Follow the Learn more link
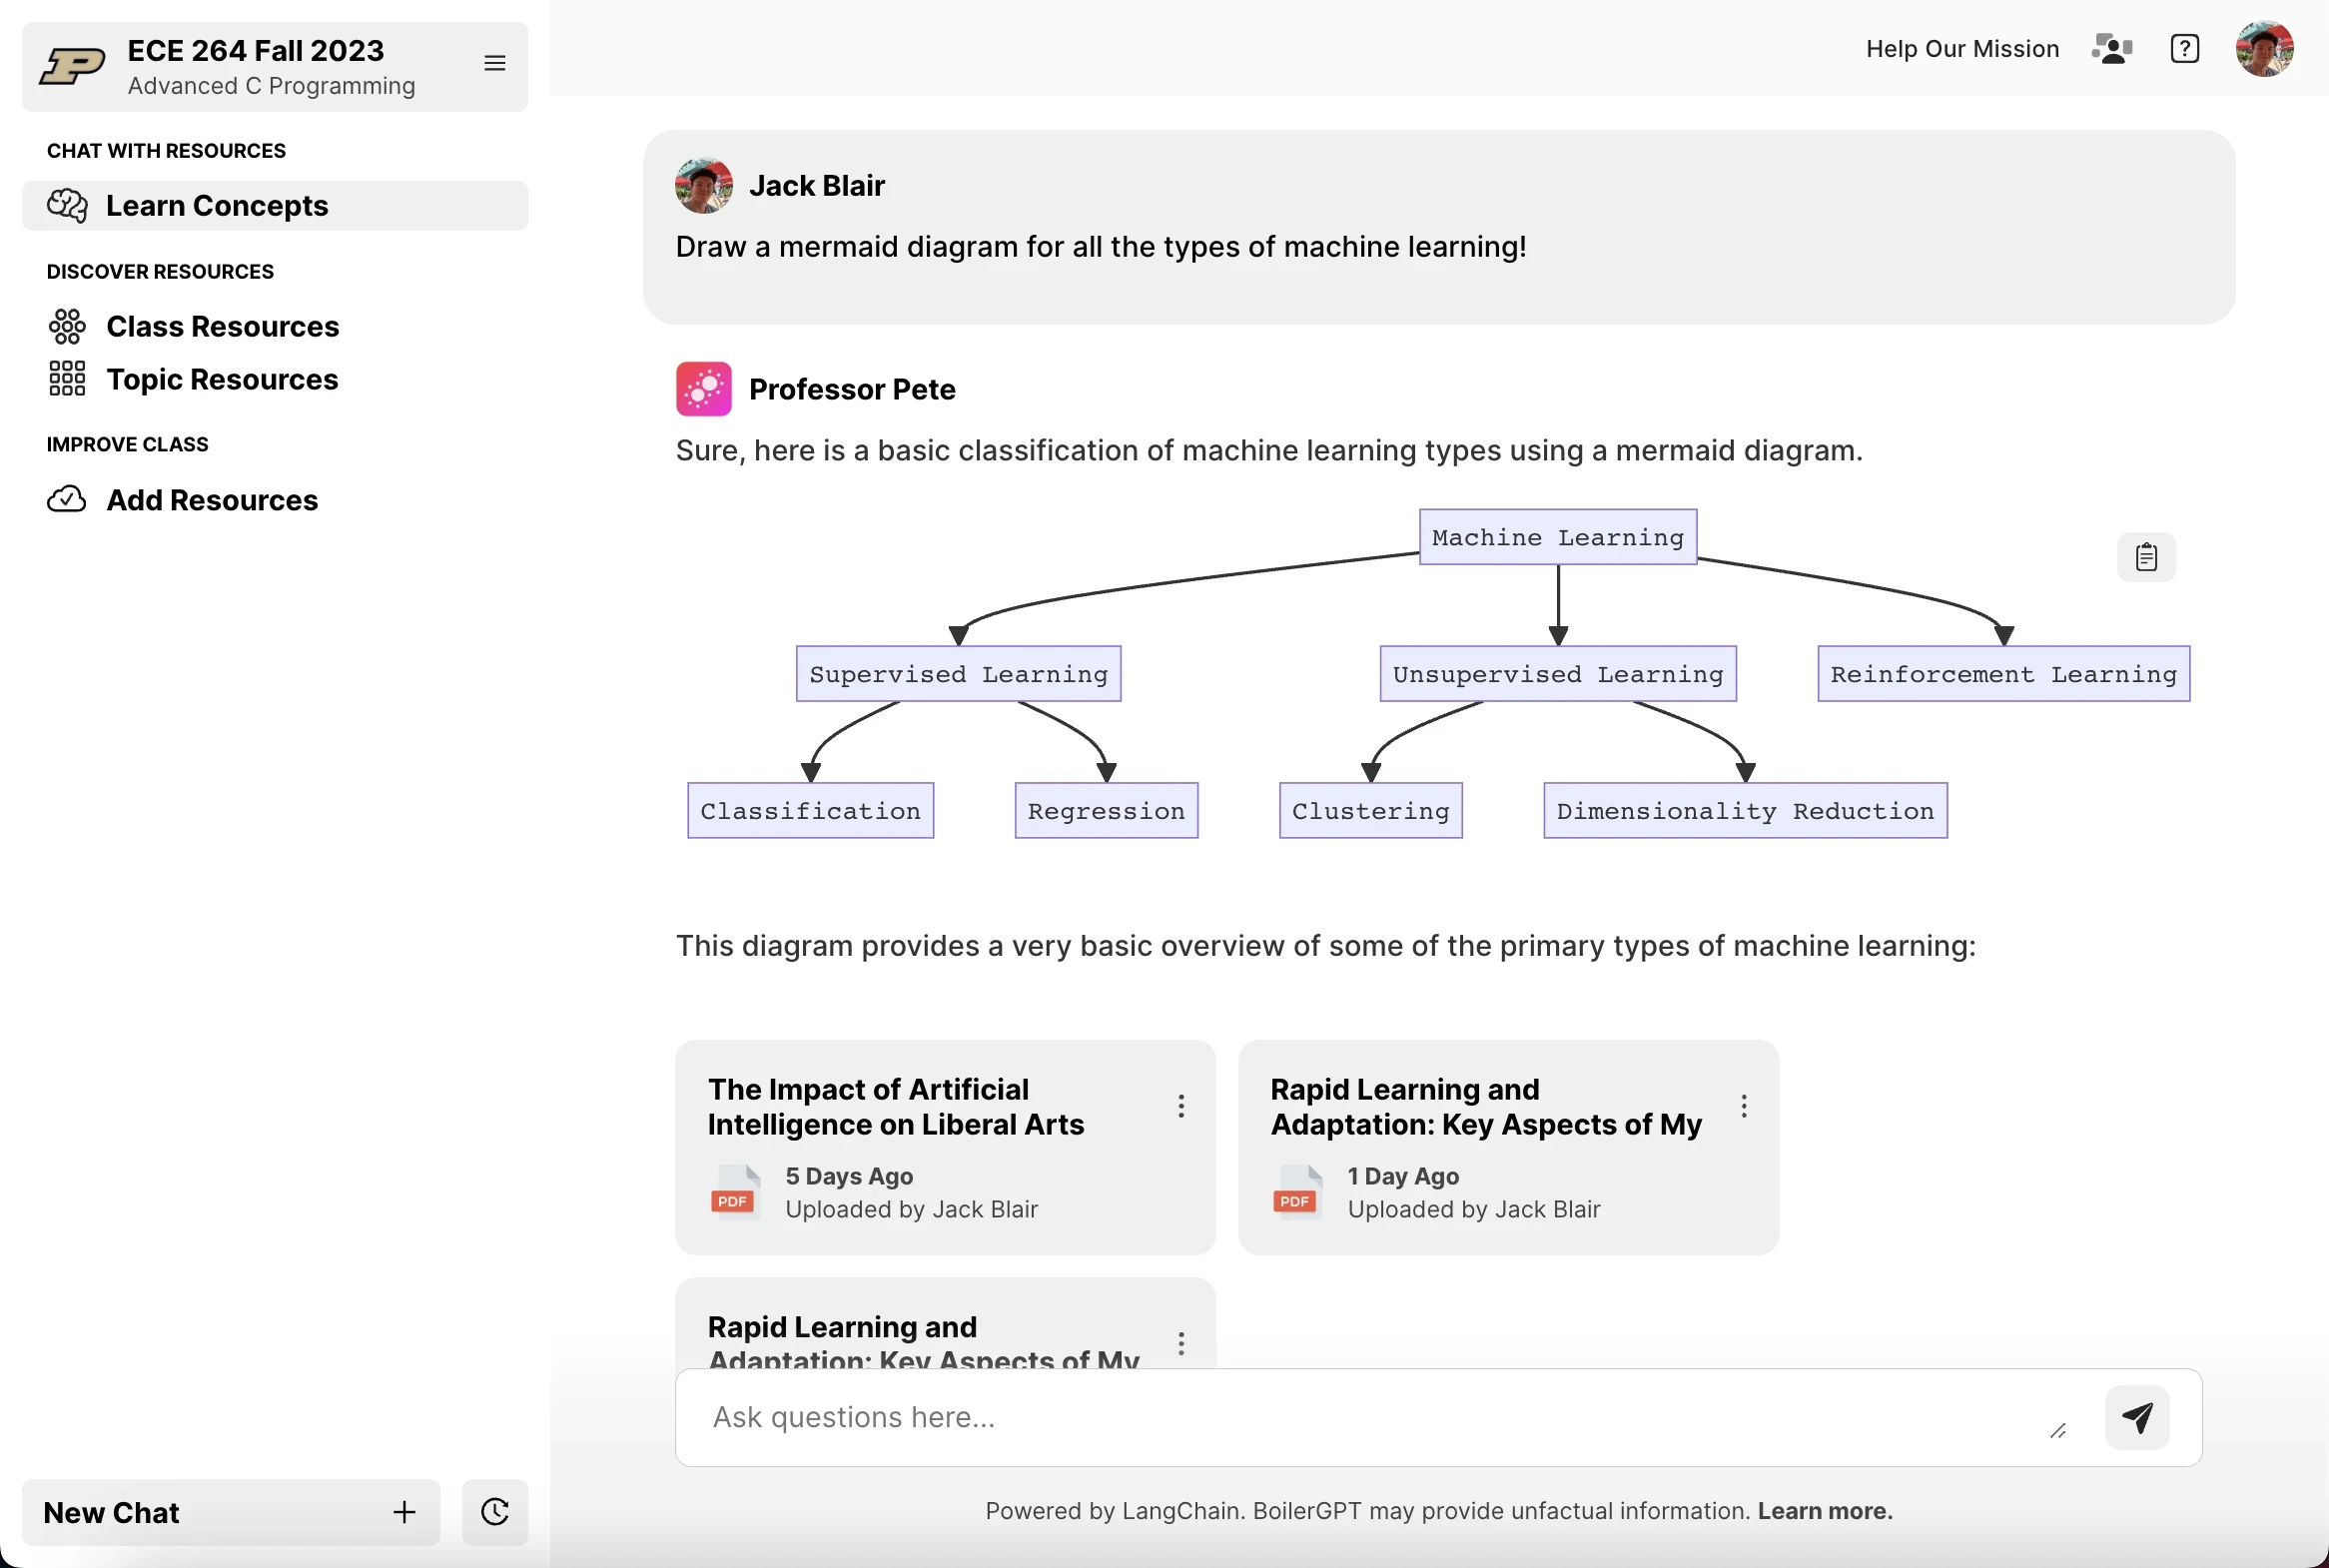 click(x=1825, y=1511)
